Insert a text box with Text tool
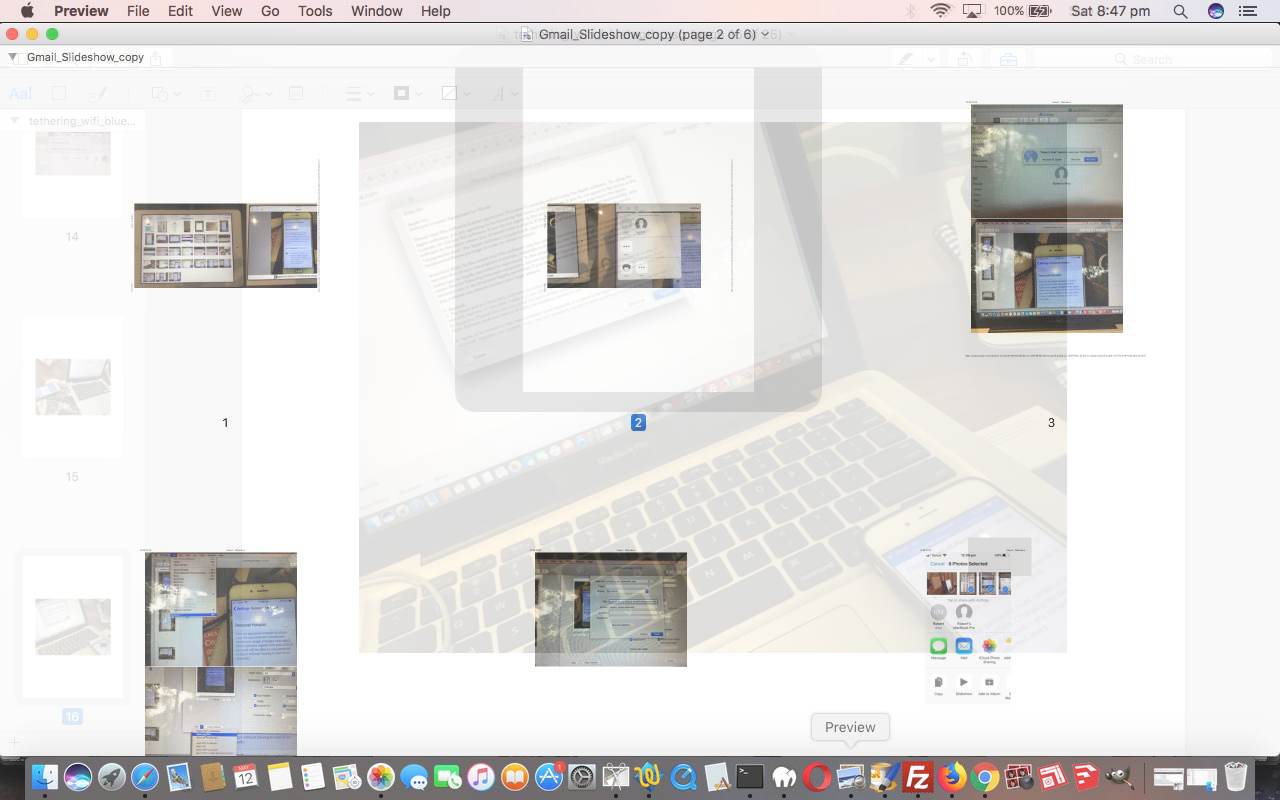 pos(208,93)
